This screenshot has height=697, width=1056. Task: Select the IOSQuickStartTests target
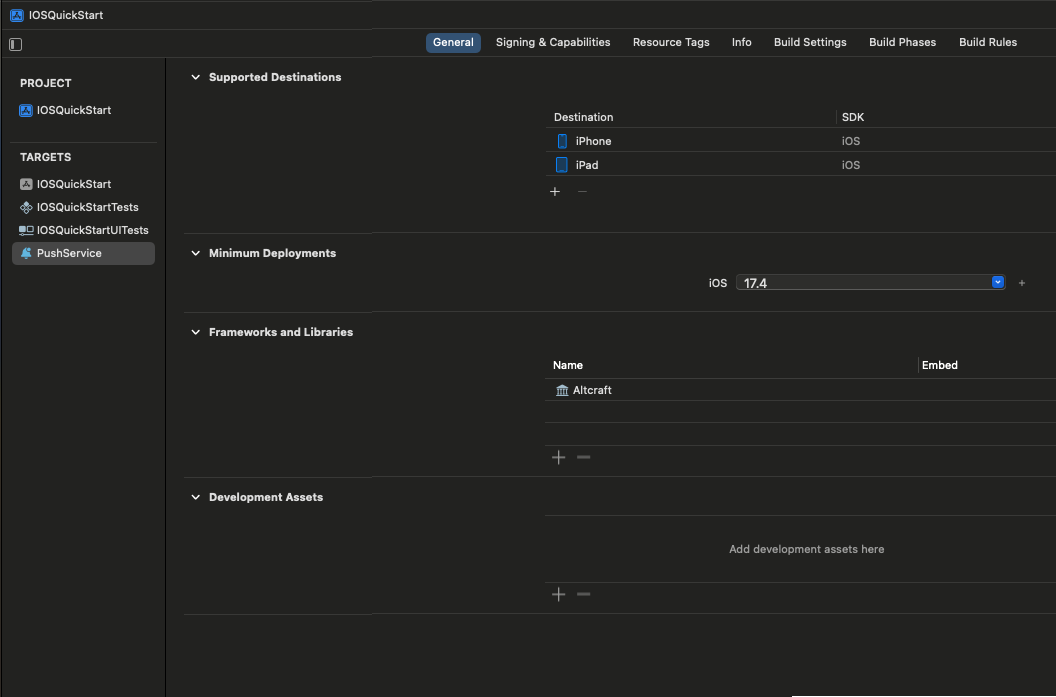pyautogui.click(x=86, y=207)
